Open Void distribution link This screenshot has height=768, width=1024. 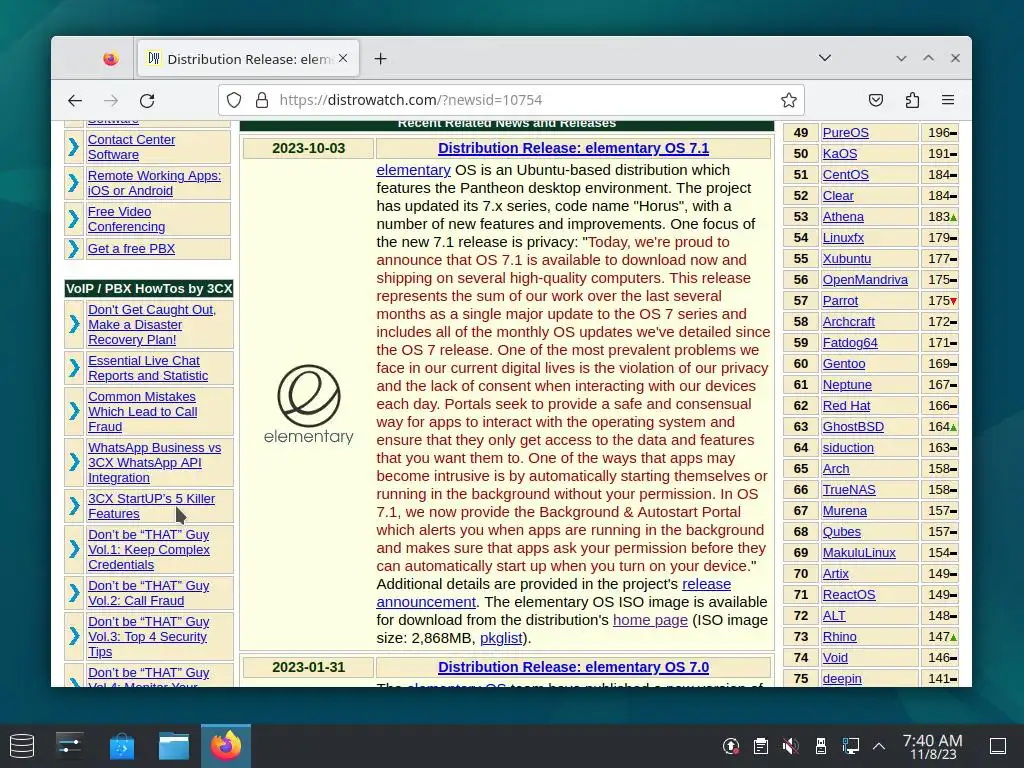(835, 658)
